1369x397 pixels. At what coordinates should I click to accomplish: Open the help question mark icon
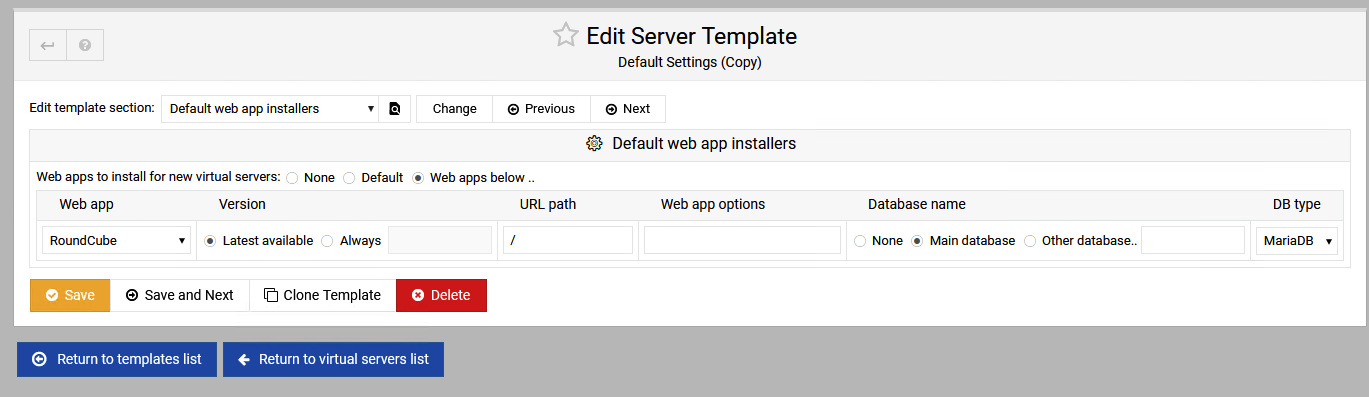(85, 45)
